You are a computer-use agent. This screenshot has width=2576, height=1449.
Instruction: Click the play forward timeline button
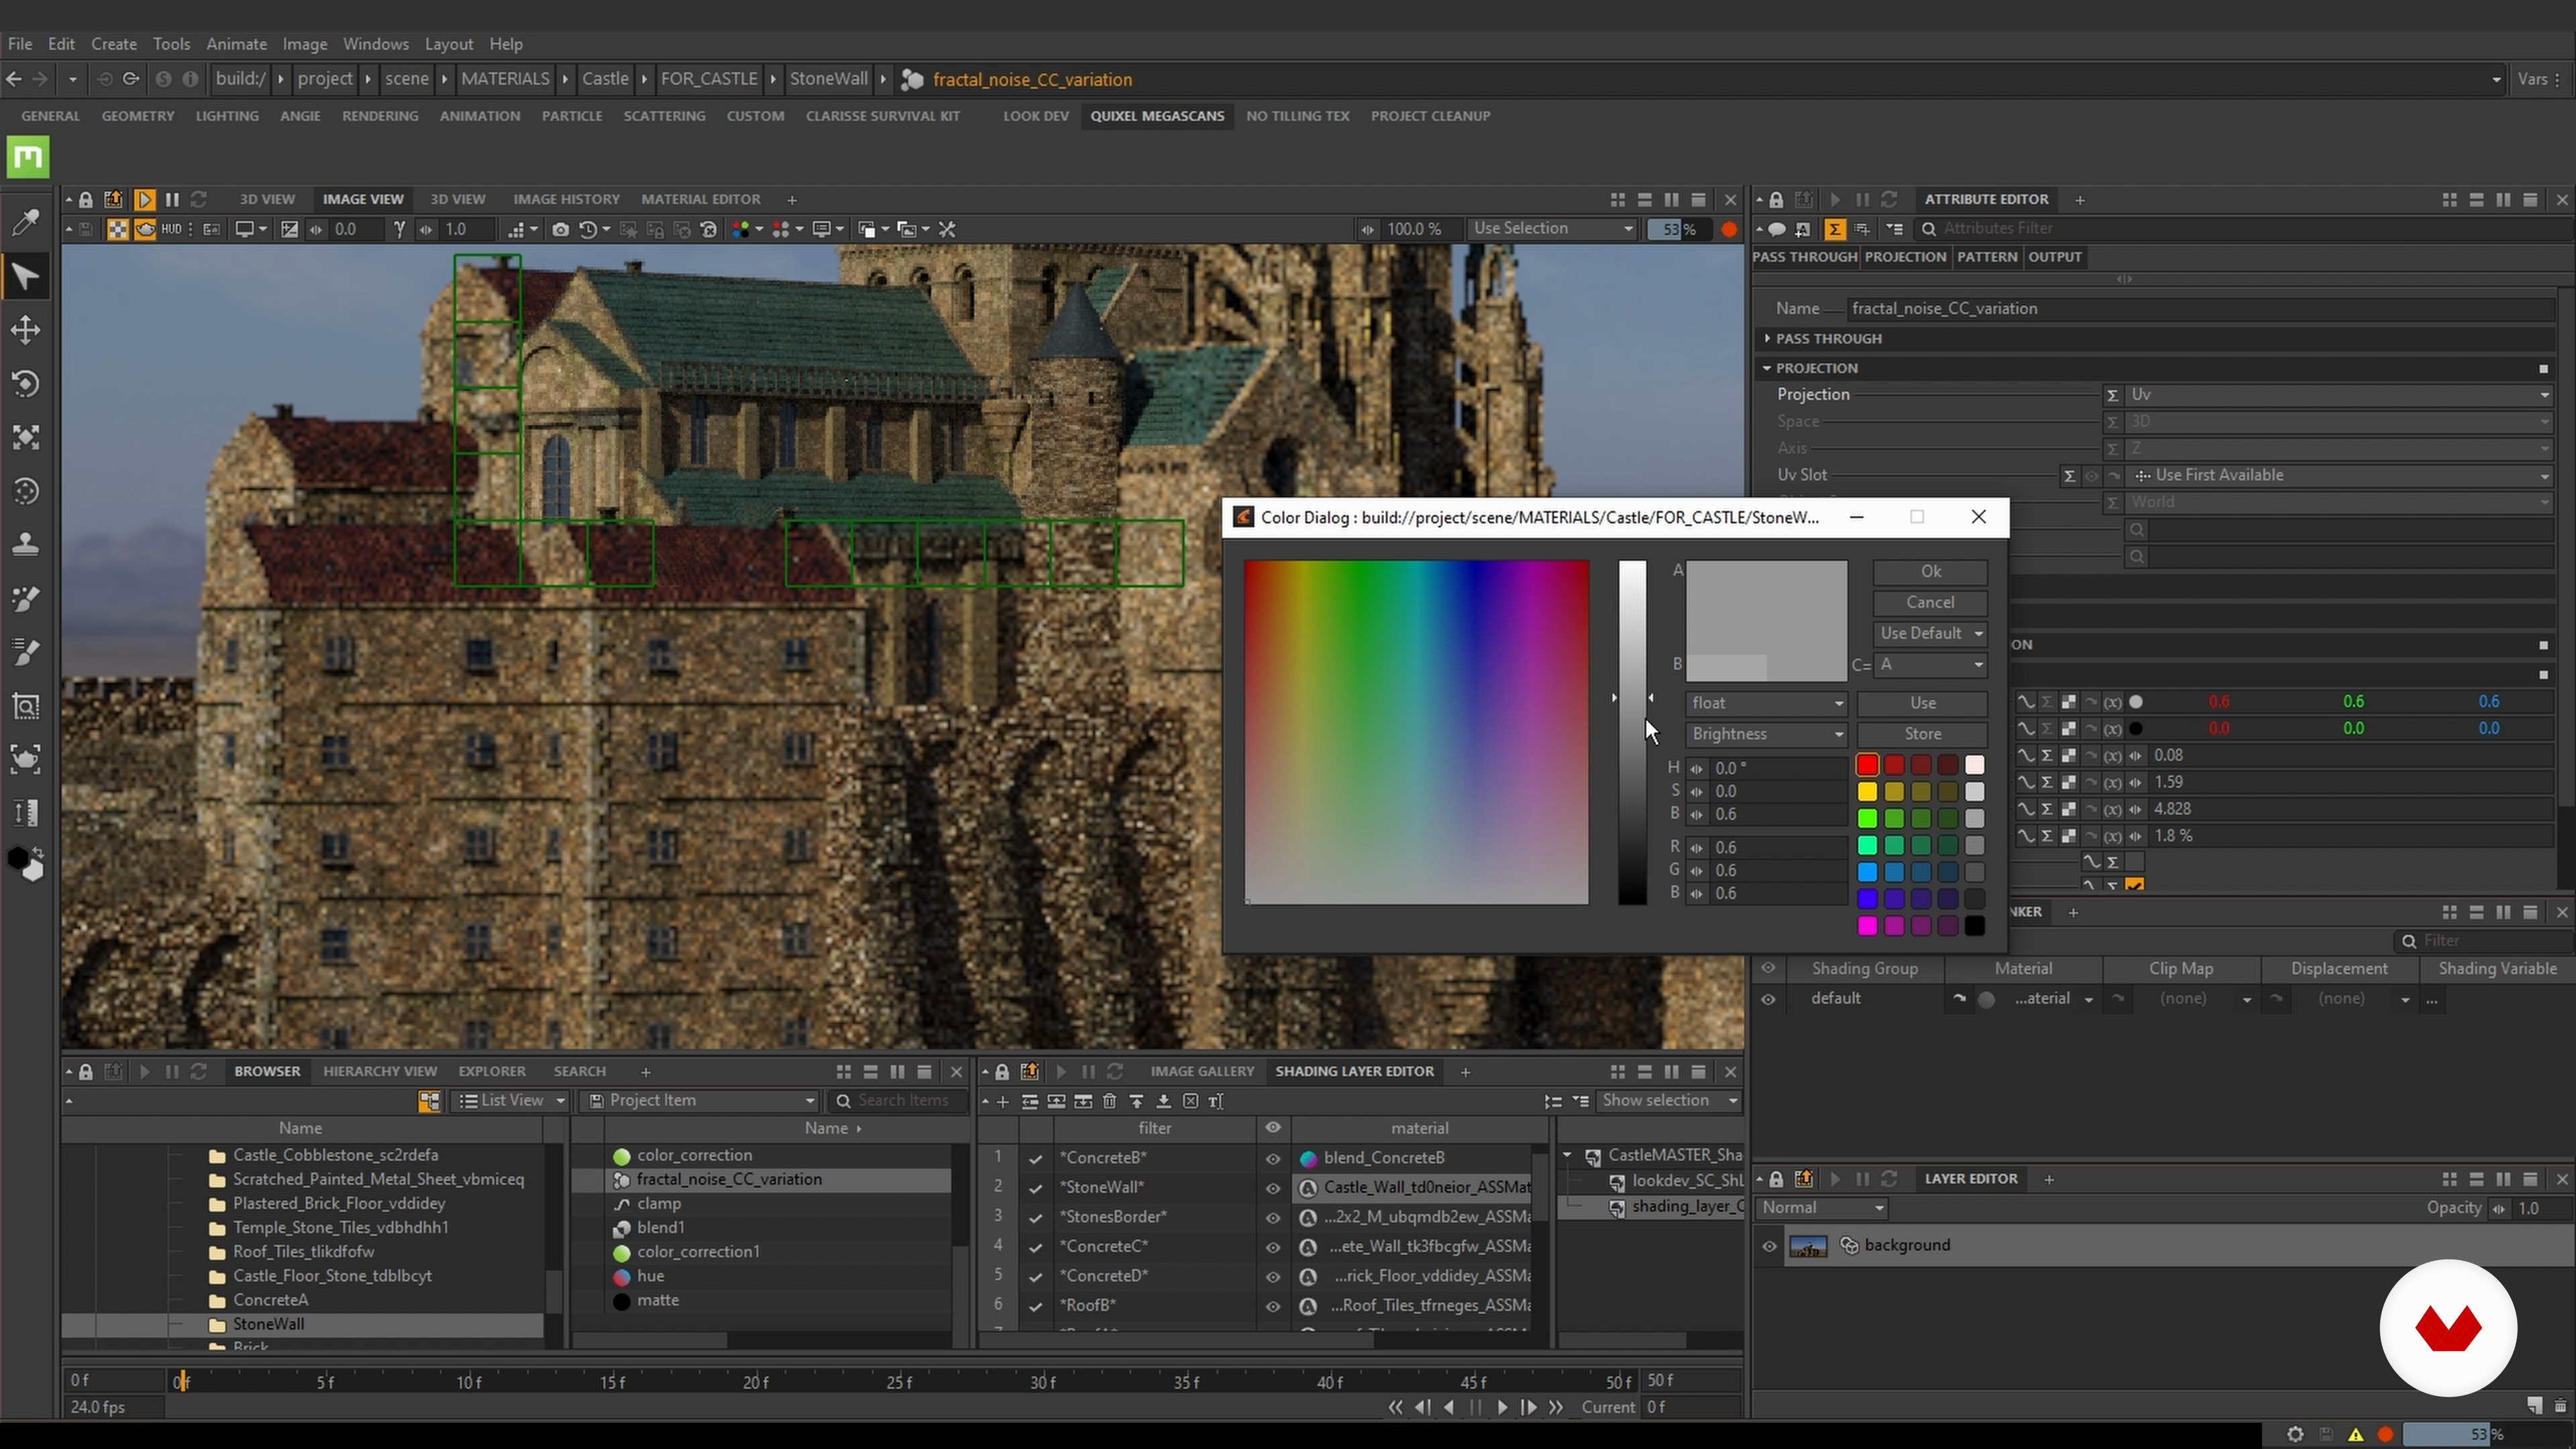tap(1502, 1407)
